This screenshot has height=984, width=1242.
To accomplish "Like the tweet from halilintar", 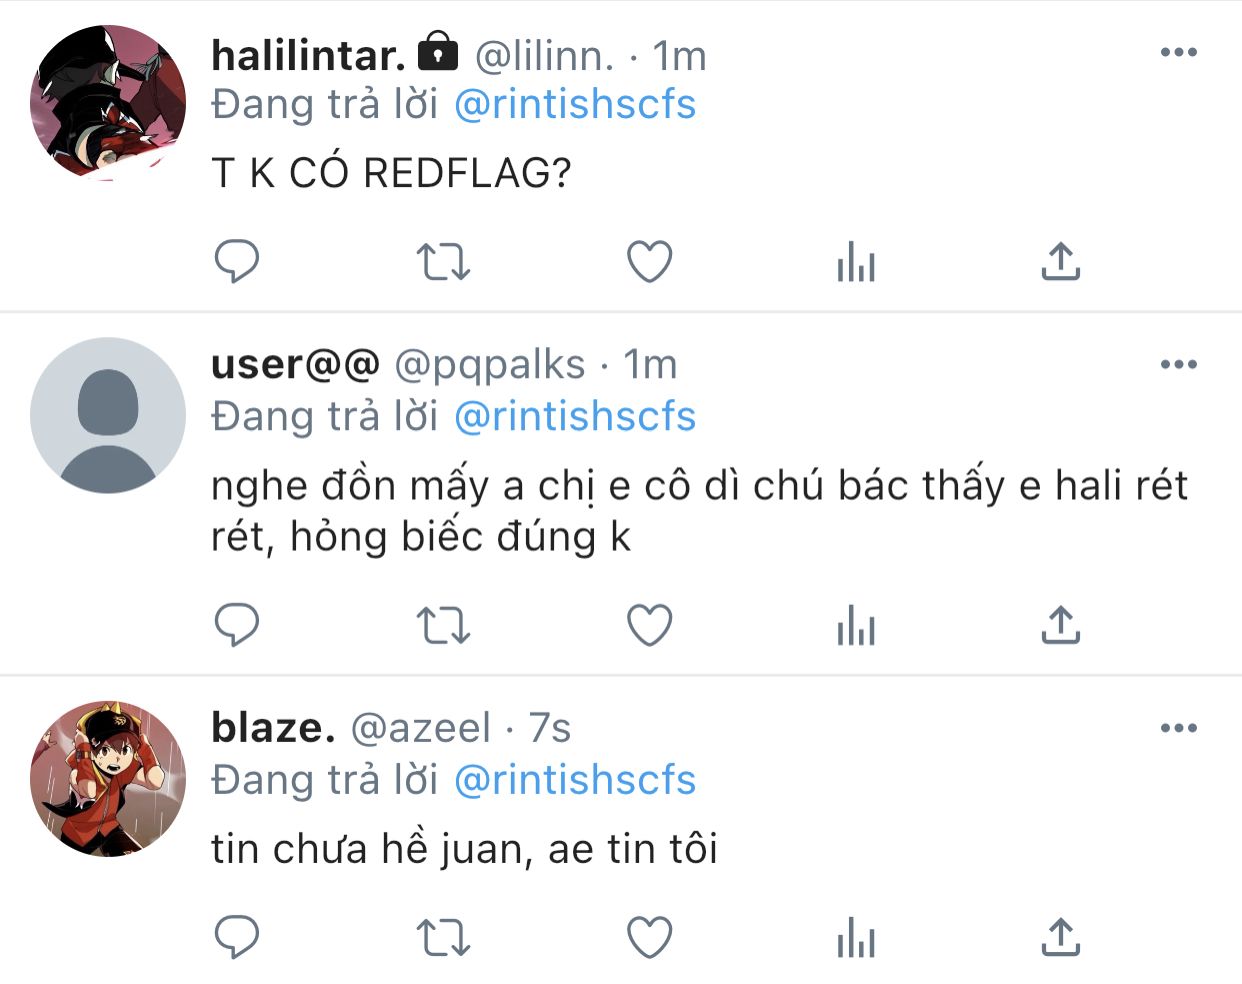I will (649, 261).
